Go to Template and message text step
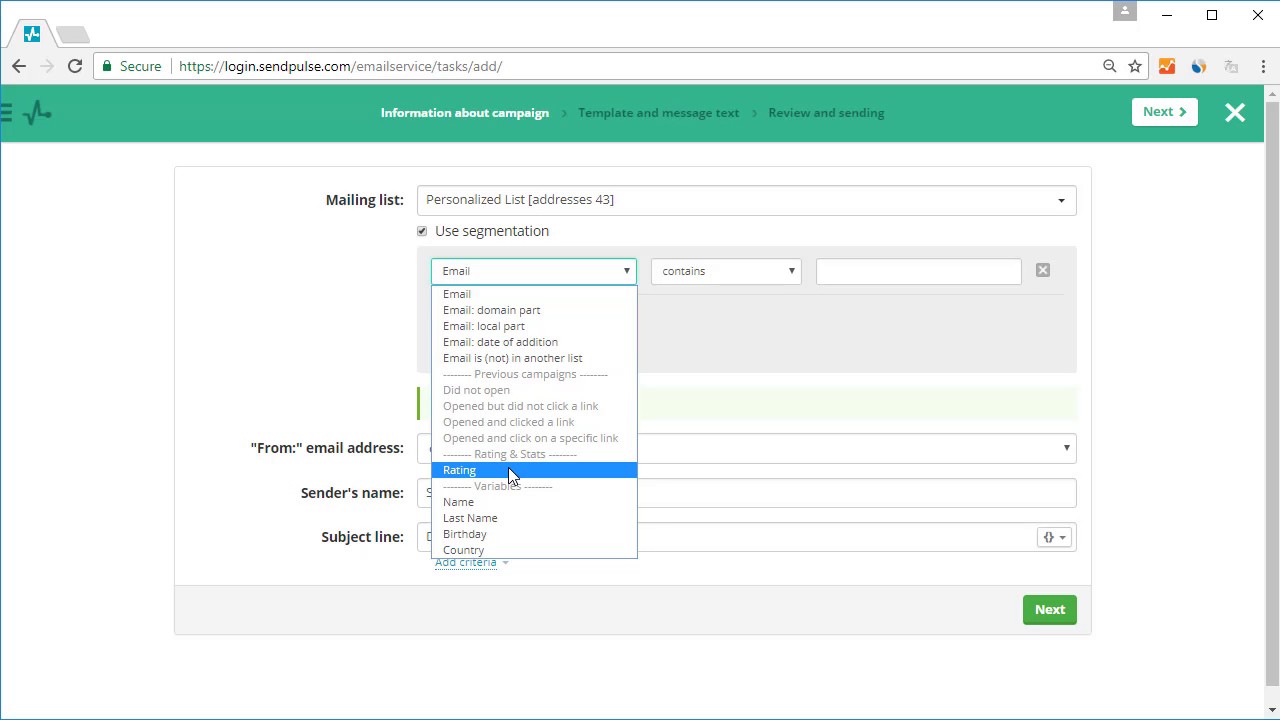This screenshot has width=1280, height=720. pyautogui.click(x=659, y=113)
